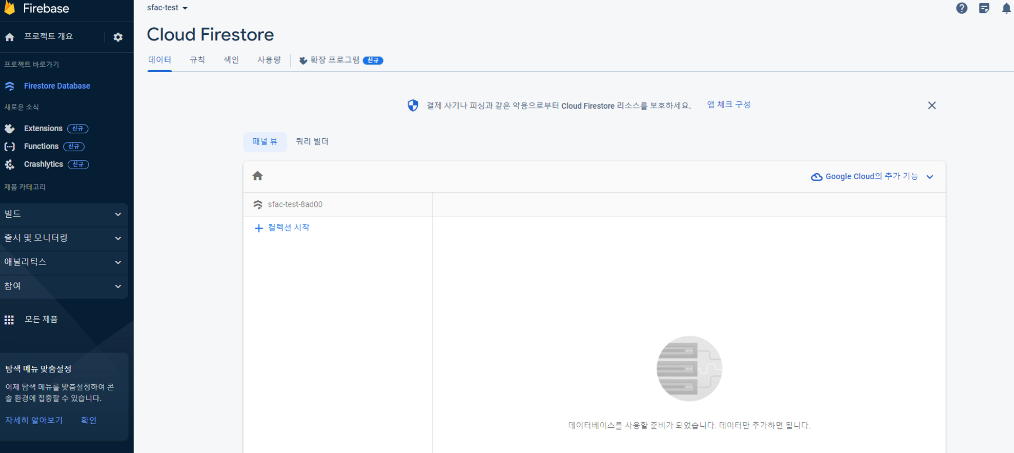Click the App Check shield icon
The image size is (1014, 453).
coord(413,105)
